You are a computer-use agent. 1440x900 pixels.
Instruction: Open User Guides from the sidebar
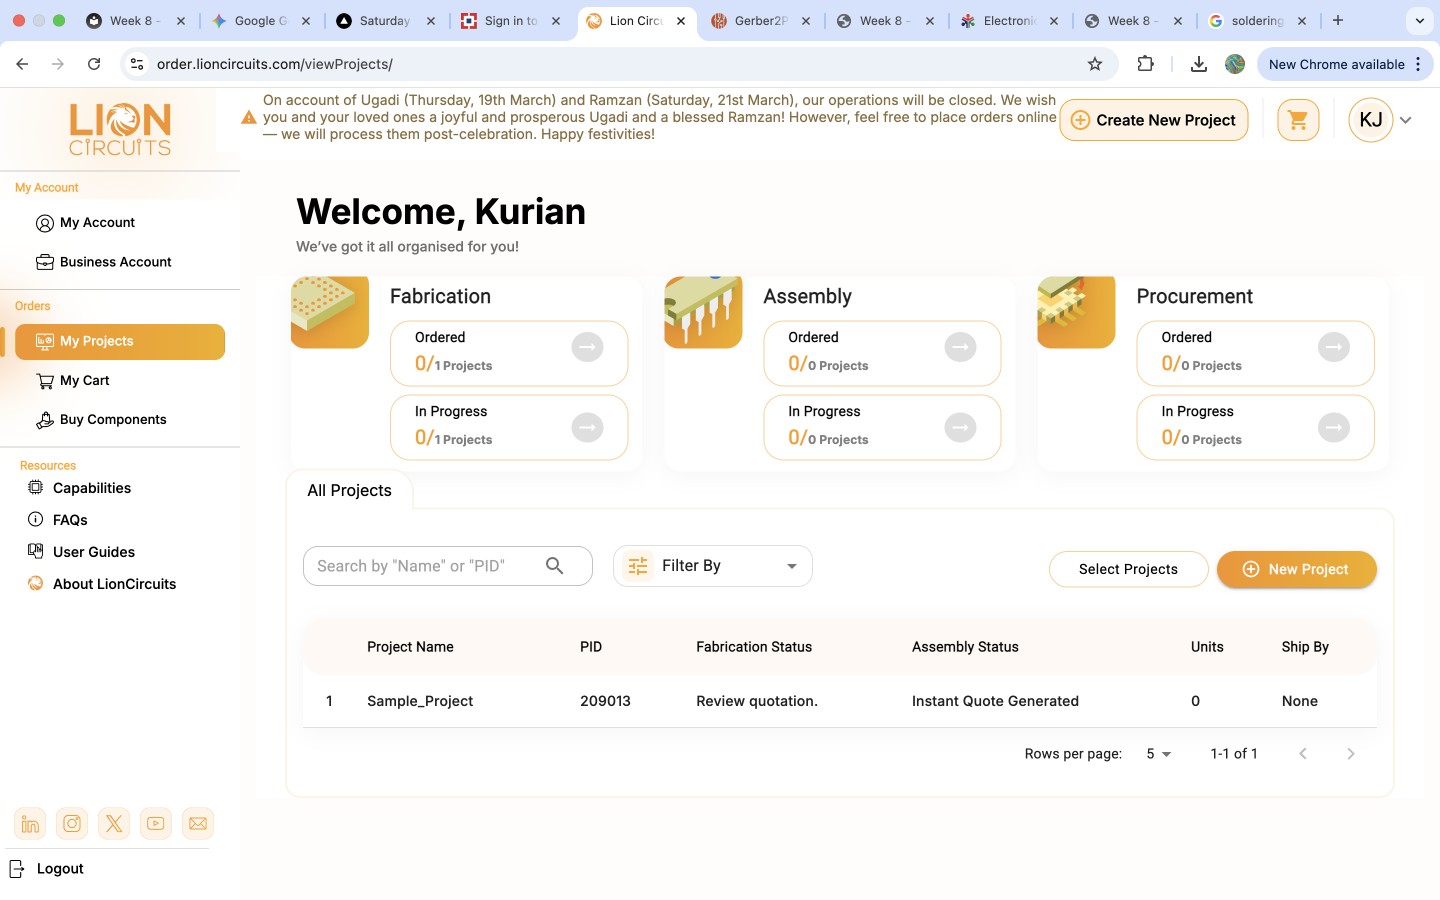94,551
